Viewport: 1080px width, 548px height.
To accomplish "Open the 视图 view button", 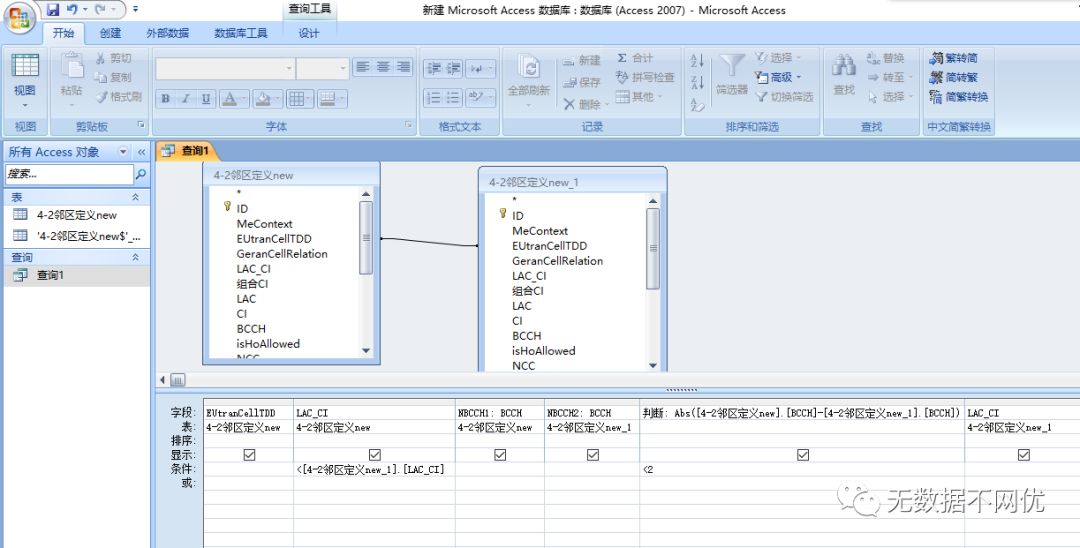I will [x=25, y=80].
